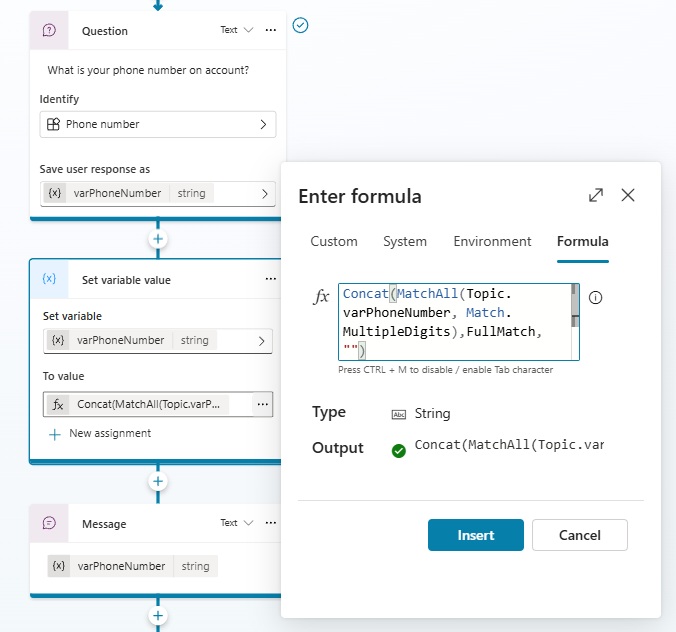Open the Set variable value node options menu

(x=270, y=280)
